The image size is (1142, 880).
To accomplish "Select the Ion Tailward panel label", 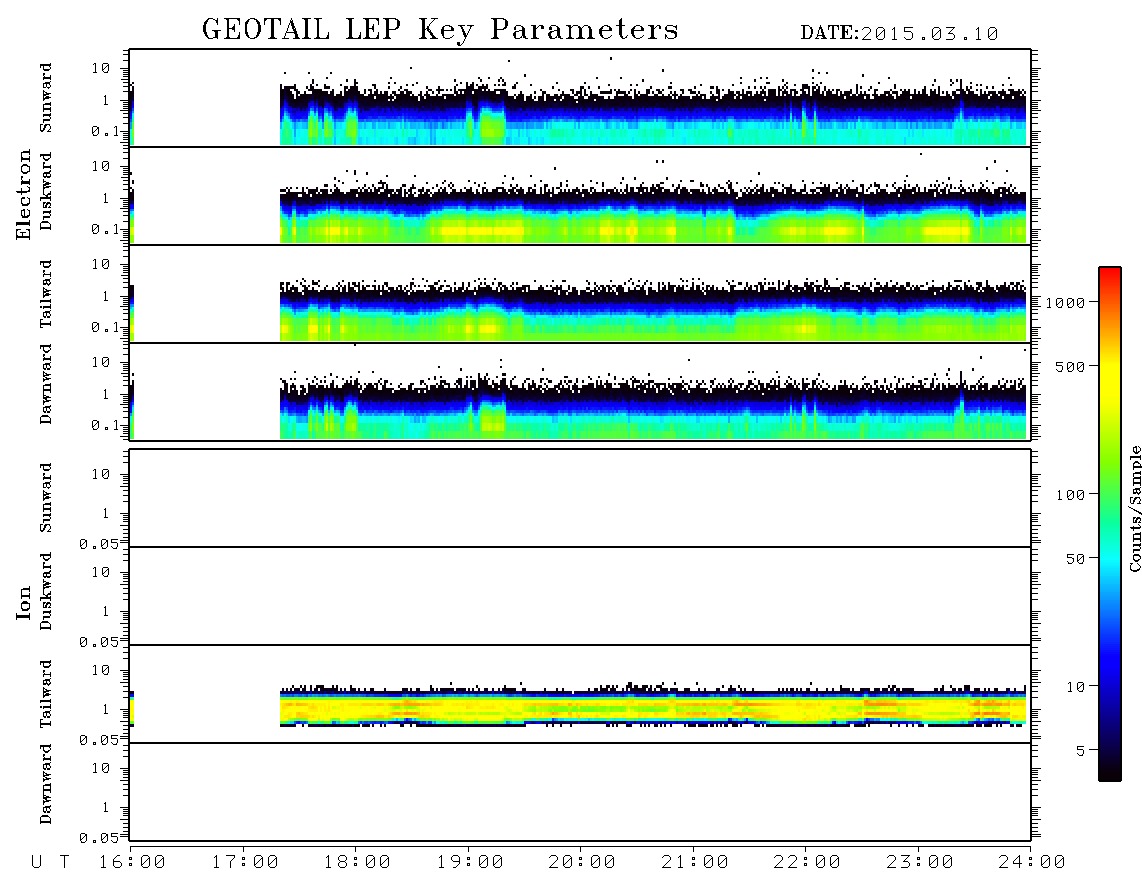I will tap(46, 694).
